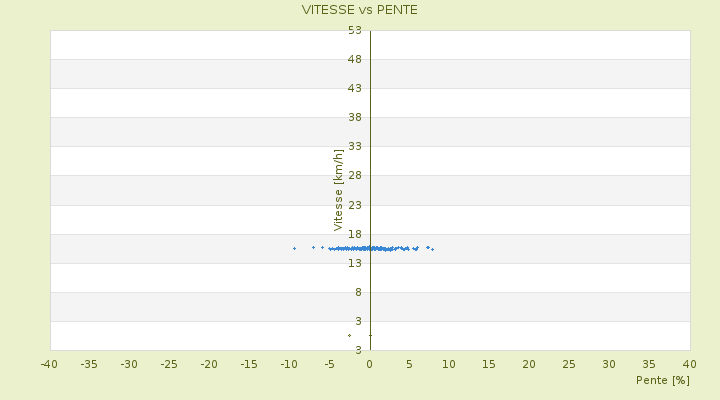
Task: Click the -35 tick label on the horizontal axis
Action: click(x=89, y=364)
